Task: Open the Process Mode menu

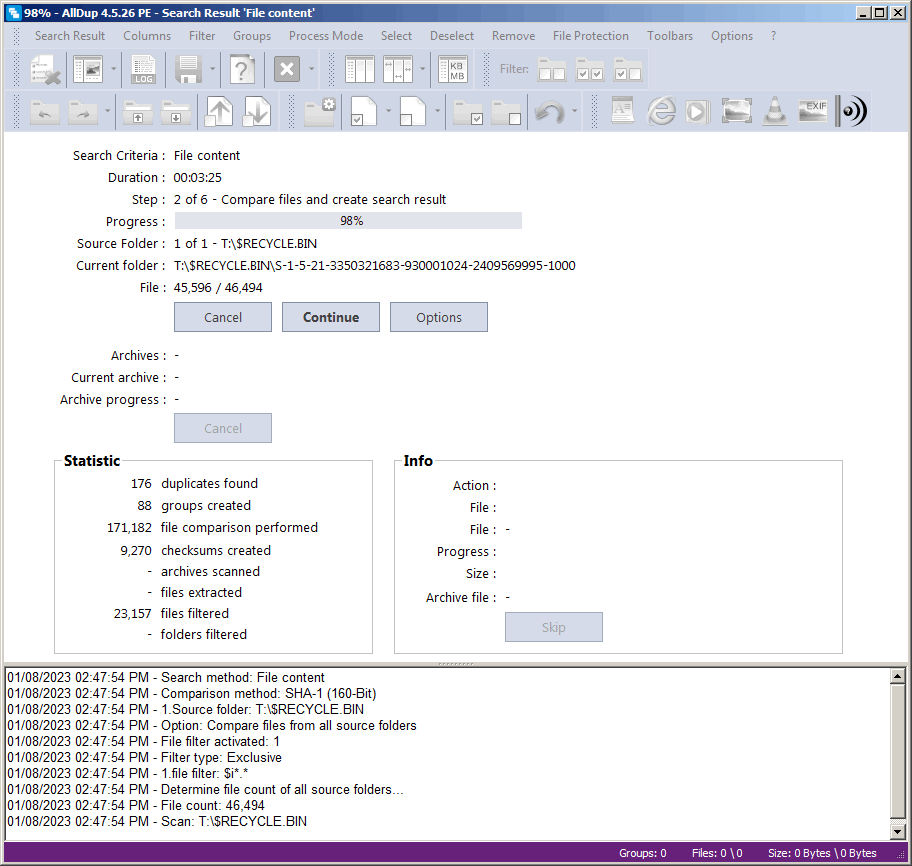Action: [x=326, y=36]
